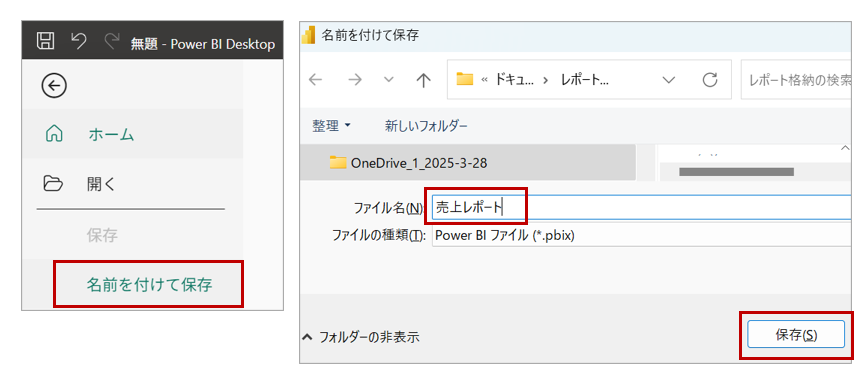Click the ドキュ... breadcrumb segment
The height and width of the screenshot is (388, 868).
[515, 80]
